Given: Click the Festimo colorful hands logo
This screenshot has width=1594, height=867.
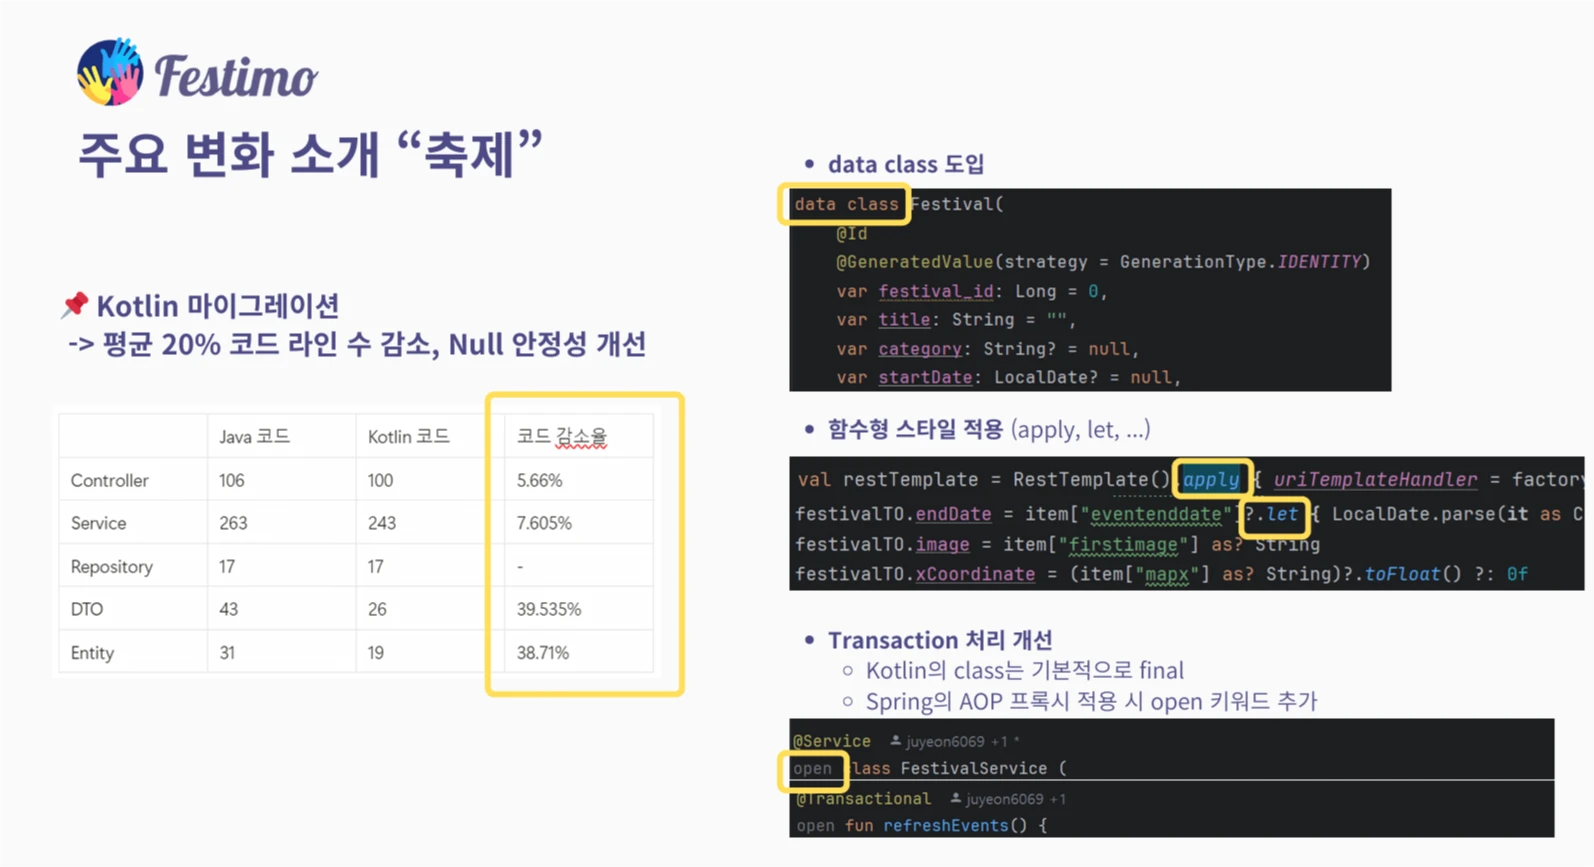Looking at the screenshot, I should pyautogui.click(x=110, y=72).
